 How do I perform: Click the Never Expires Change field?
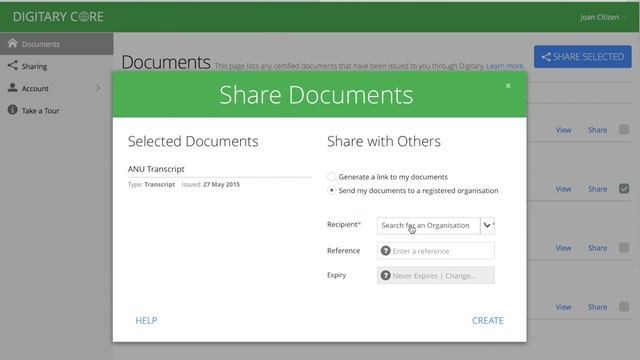coord(436,276)
